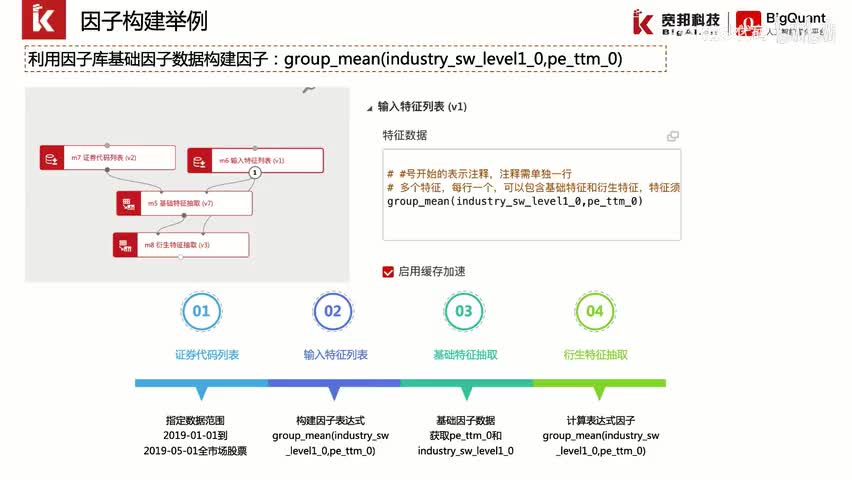Viewport: 852px width, 480px height.
Task: Click the top input port of m7 node
Action: 108,146
